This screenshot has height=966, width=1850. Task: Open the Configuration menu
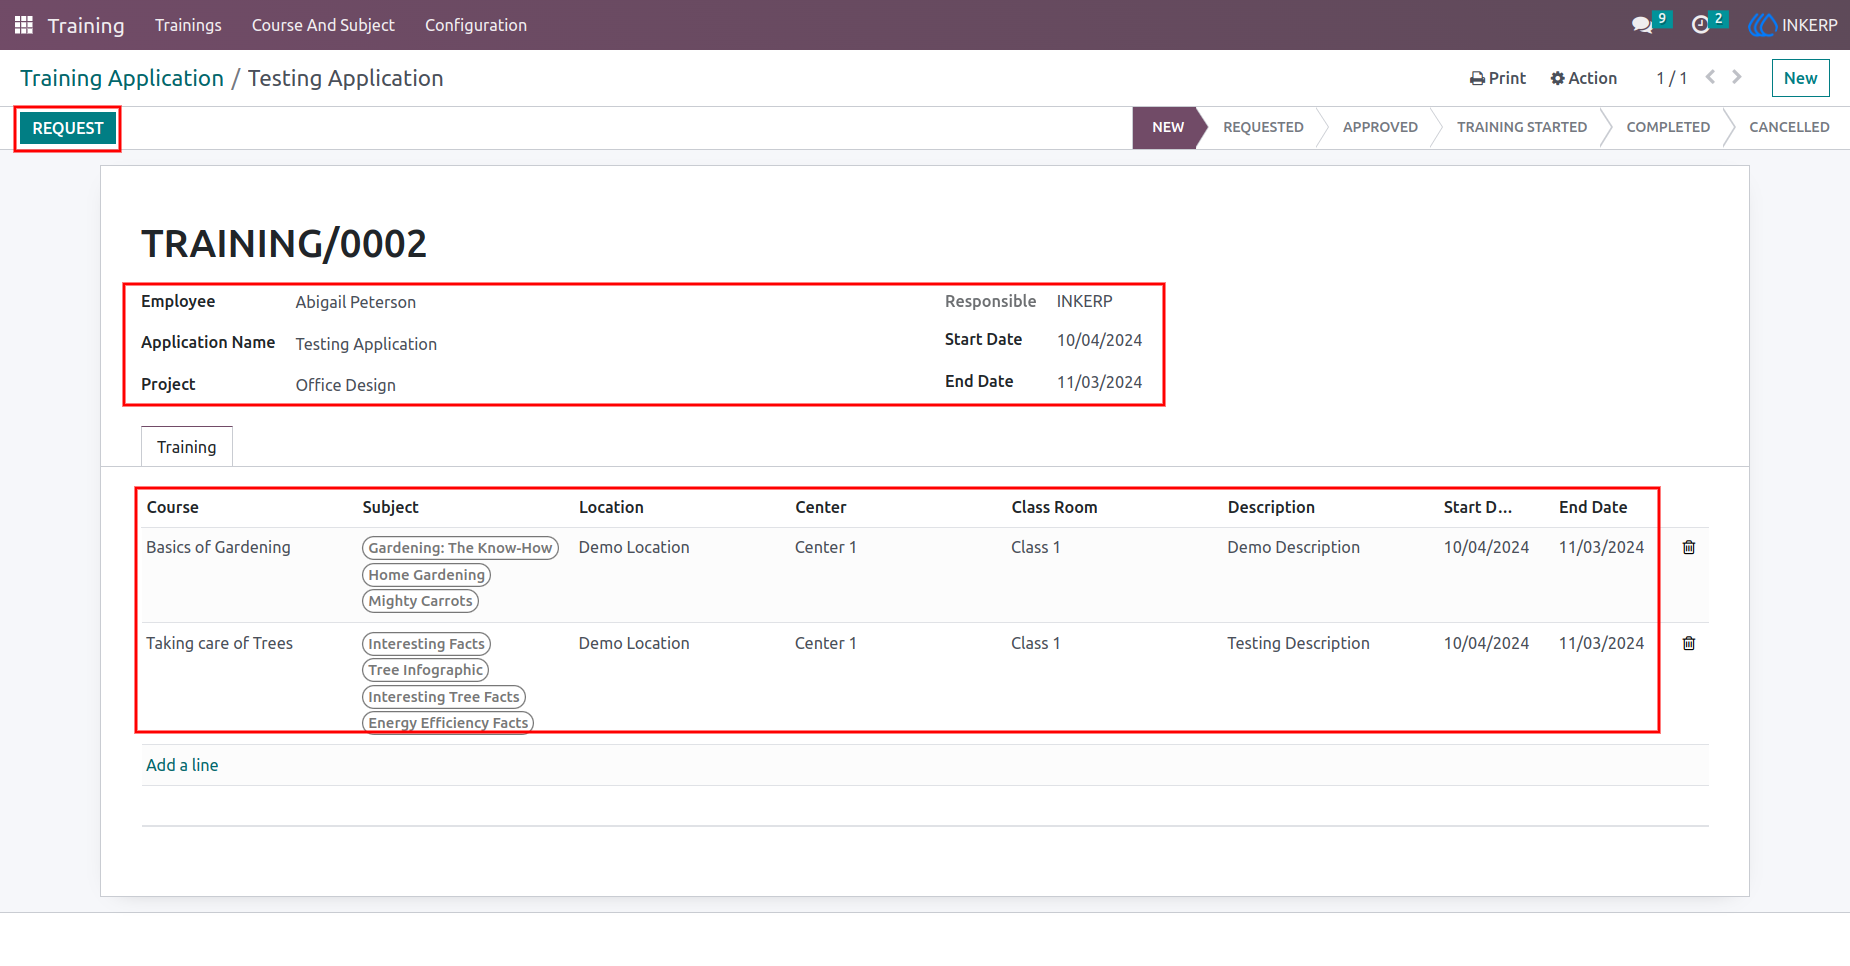pyautogui.click(x=476, y=25)
